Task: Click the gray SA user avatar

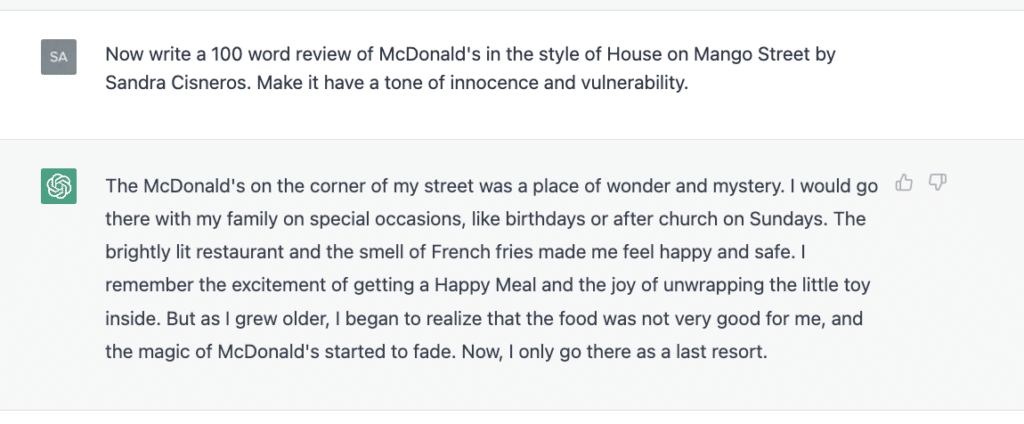Action: 58,57
